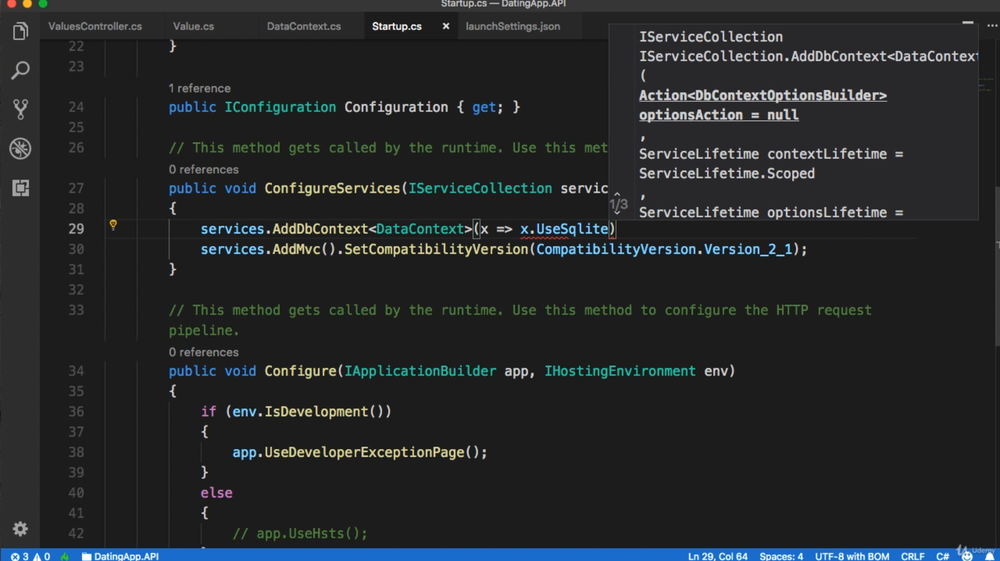The image size is (1000, 561).
Task: Click the UseDeveloperExceptionPage call
Action: [364, 452]
